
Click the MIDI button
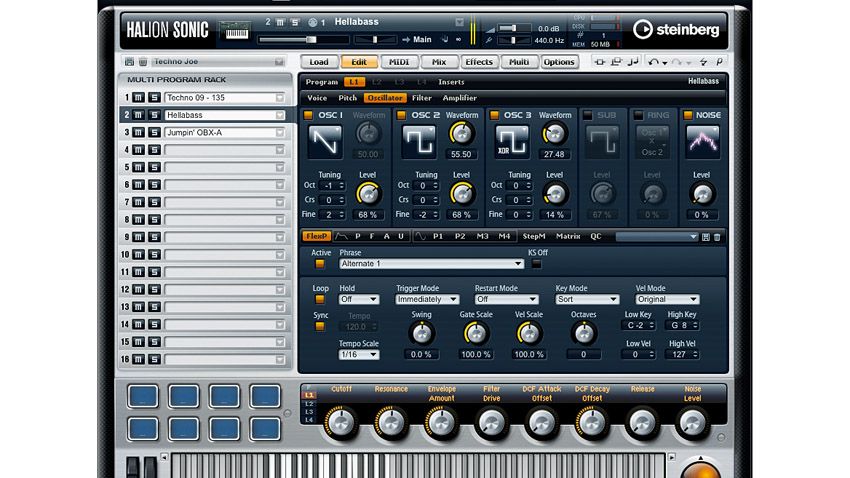pos(399,62)
